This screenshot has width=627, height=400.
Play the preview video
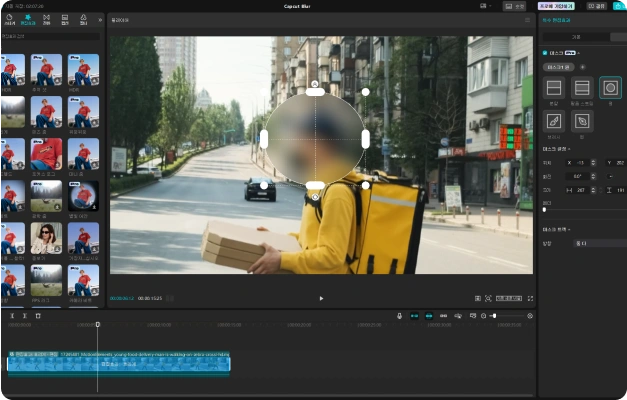click(321, 298)
